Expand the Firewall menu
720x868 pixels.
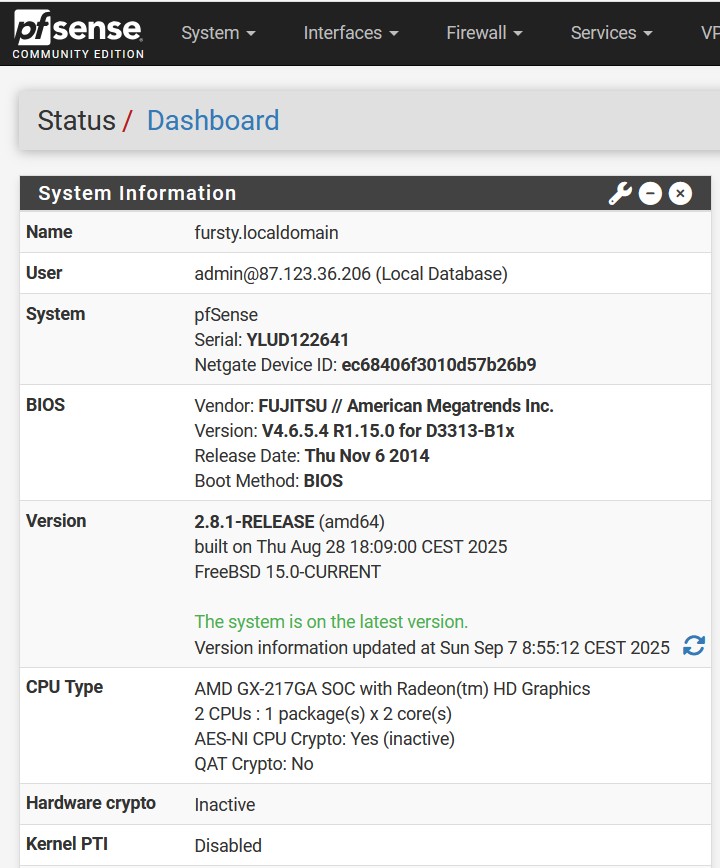[484, 33]
